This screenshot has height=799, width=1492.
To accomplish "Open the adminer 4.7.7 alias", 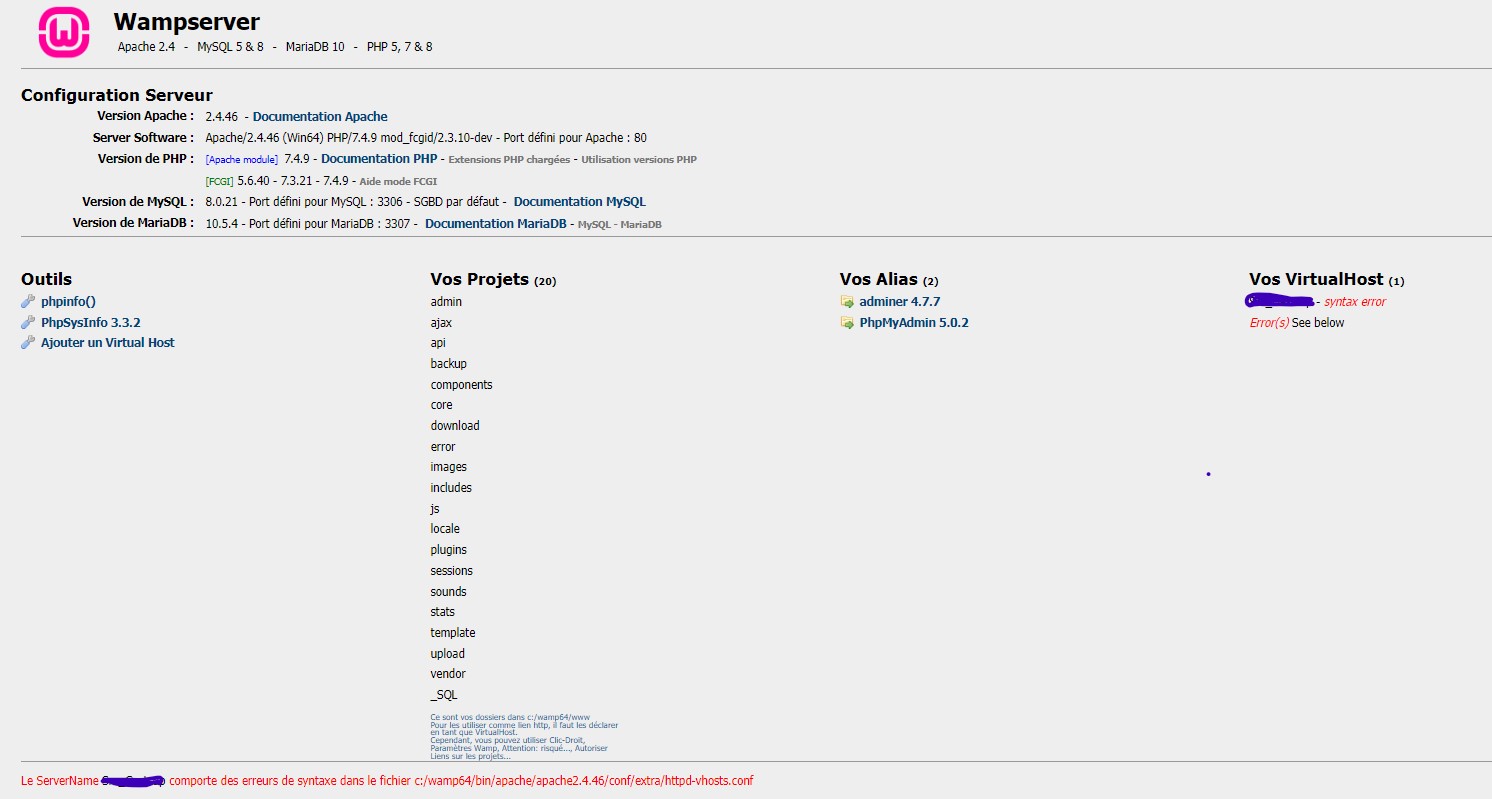I will click(899, 301).
